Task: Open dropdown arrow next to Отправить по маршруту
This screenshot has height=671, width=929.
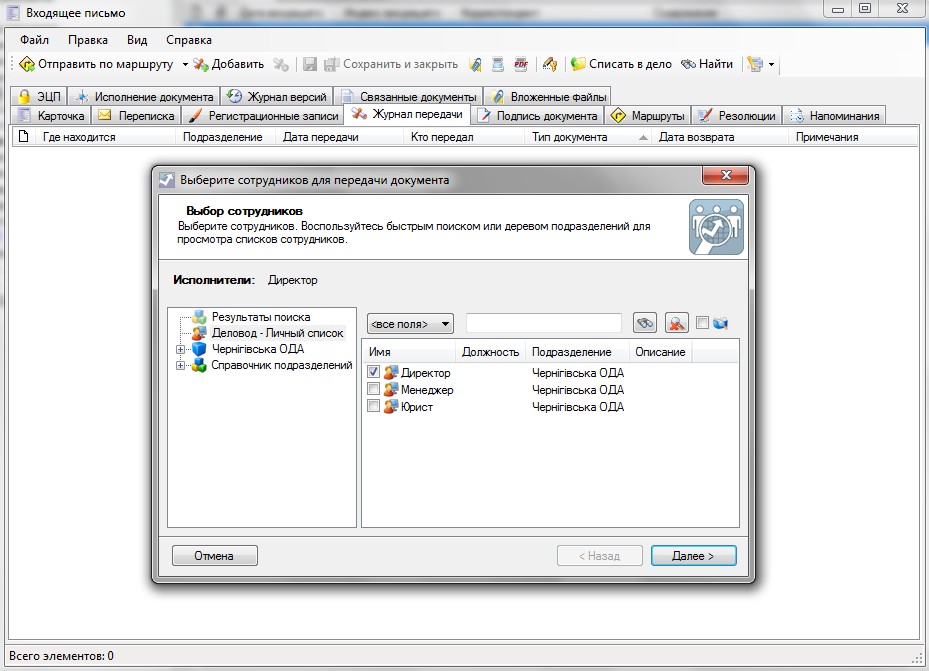Action: point(185,64)
